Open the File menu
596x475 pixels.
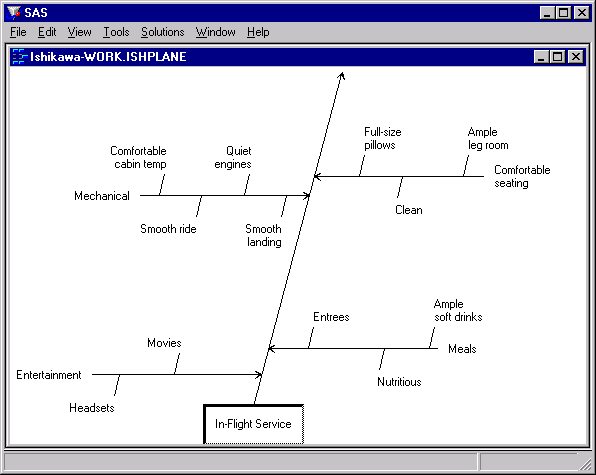18,32
